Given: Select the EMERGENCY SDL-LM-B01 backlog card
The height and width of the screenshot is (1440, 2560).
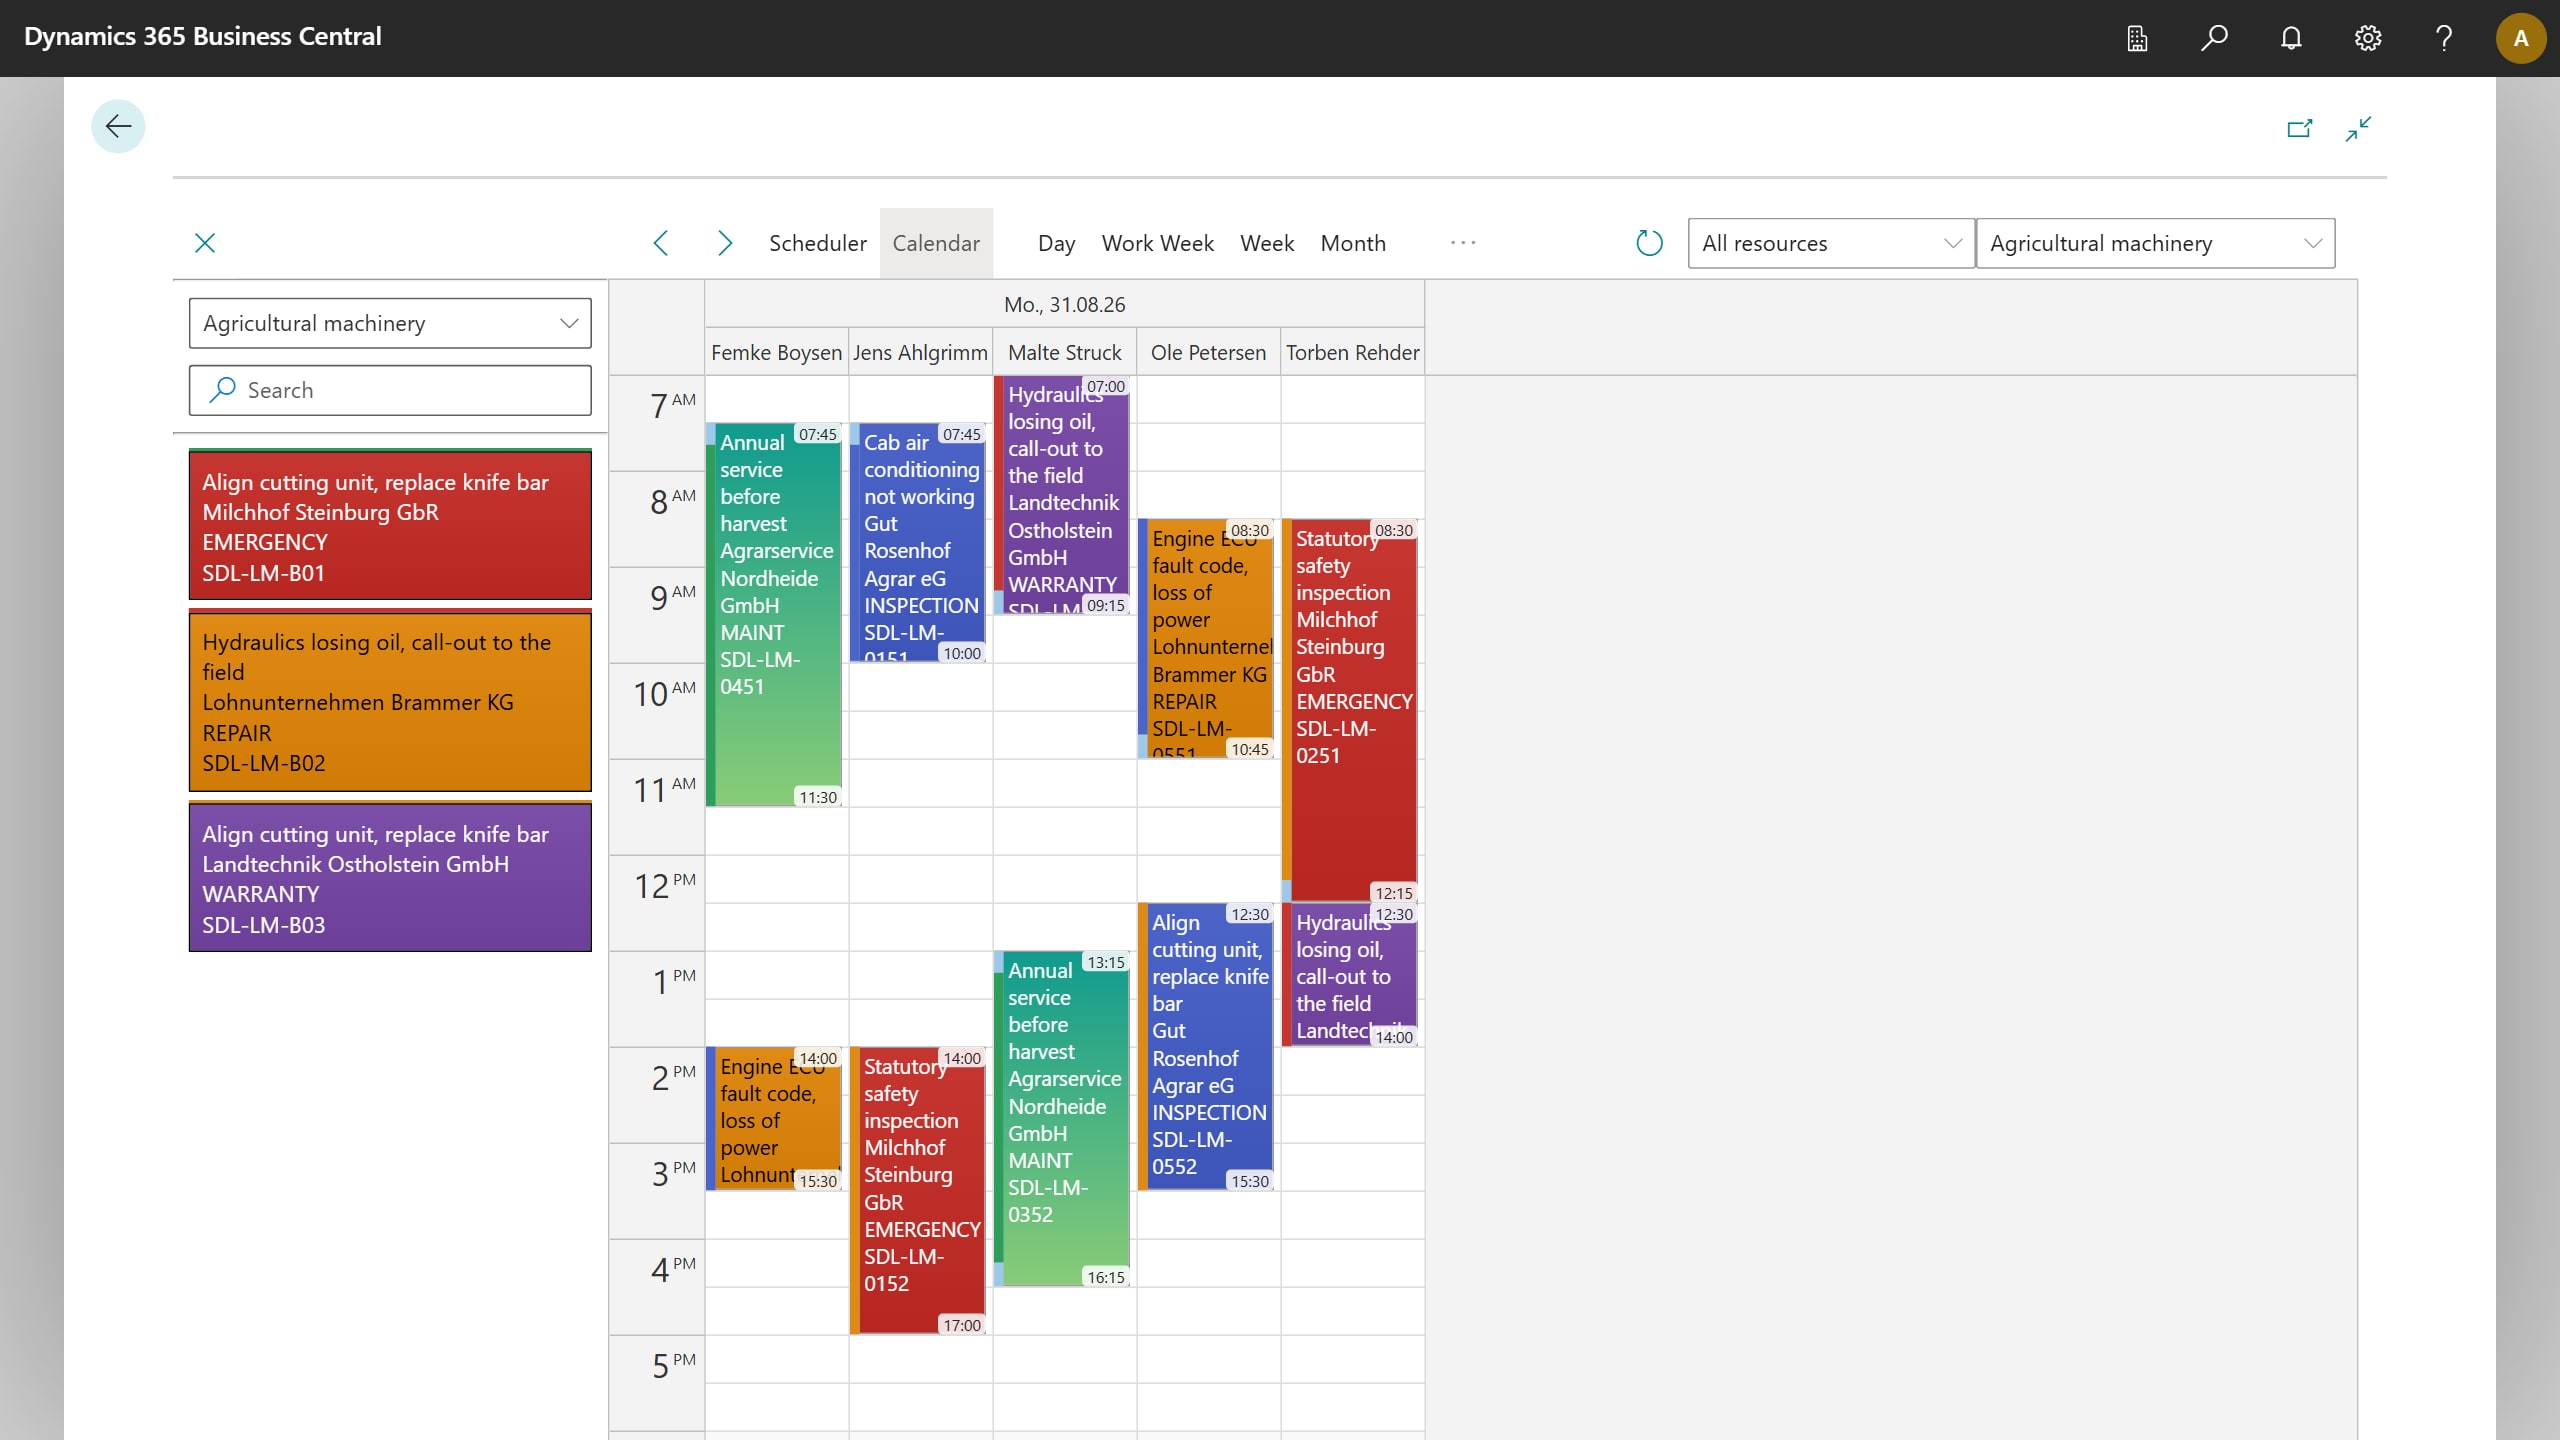Looking at the screenshot, I should point(390,525).
